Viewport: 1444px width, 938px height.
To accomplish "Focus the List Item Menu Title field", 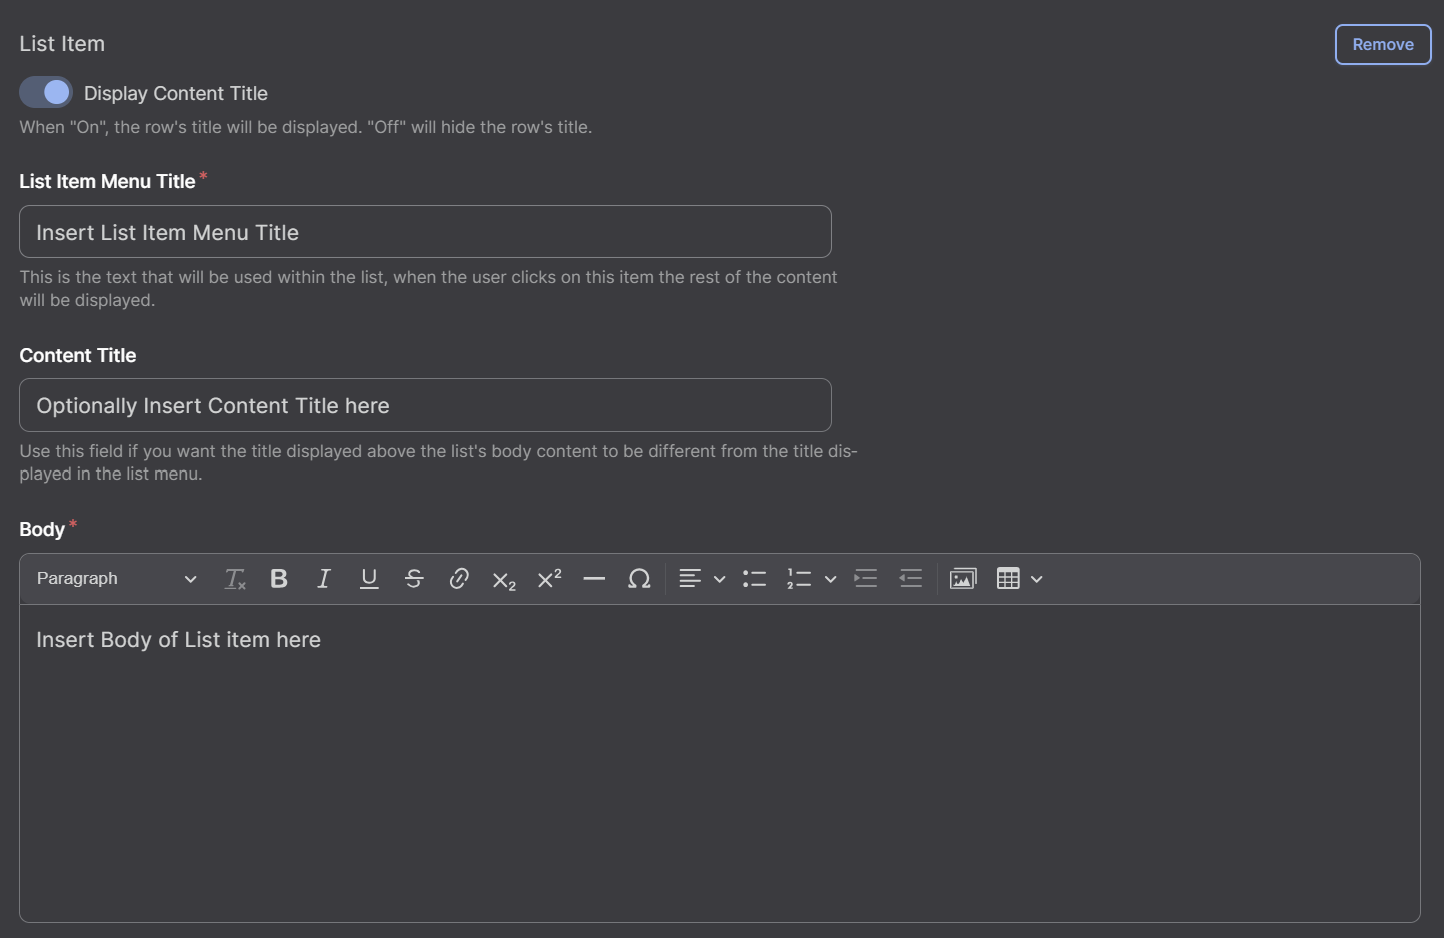I will click(x=425, y=232).
